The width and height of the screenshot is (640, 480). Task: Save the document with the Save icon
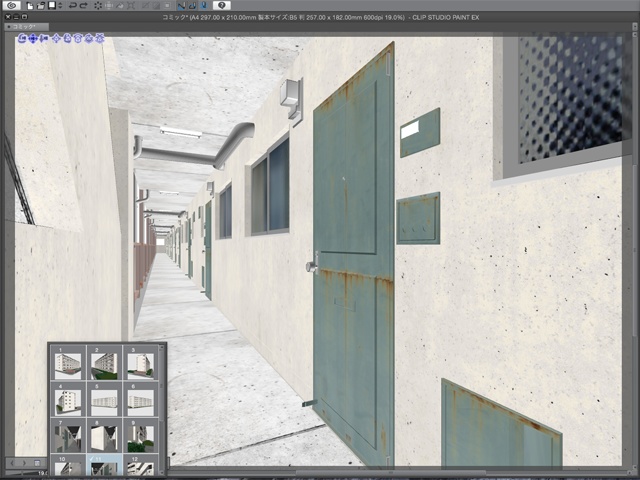(52, 5)
